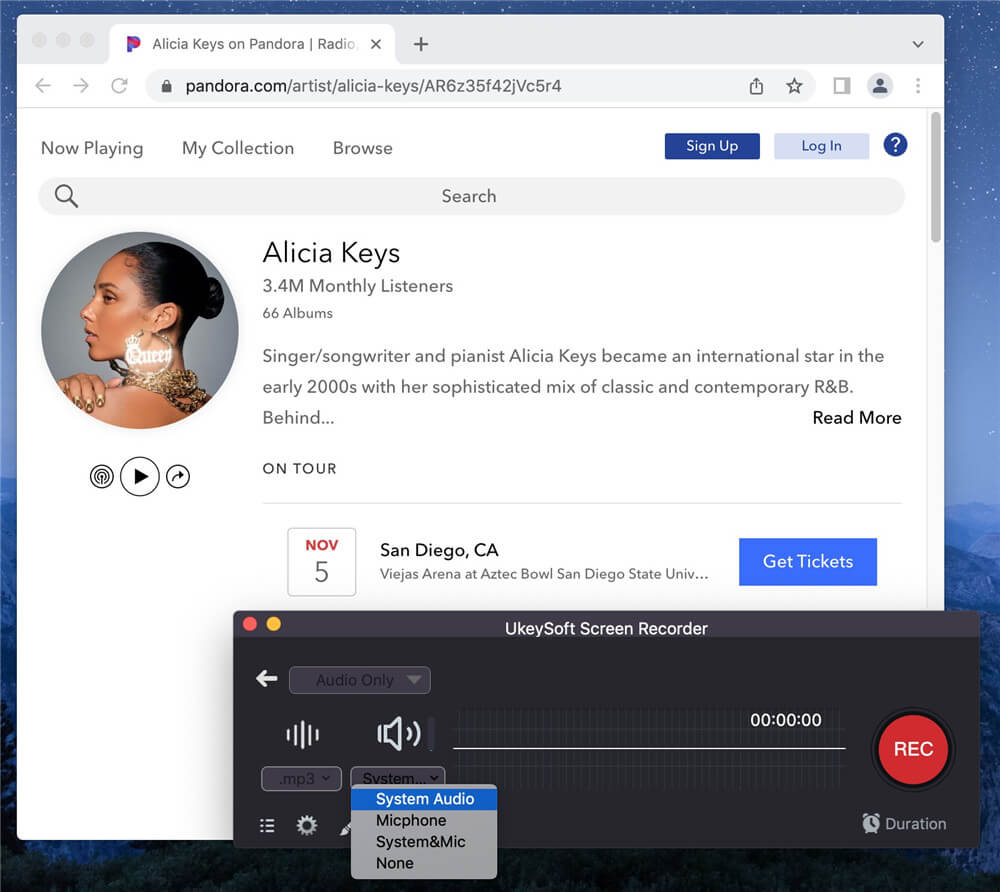Open the System audio source dropdown
This screenshot has width=1000, height=892.
tap(397, 777)
